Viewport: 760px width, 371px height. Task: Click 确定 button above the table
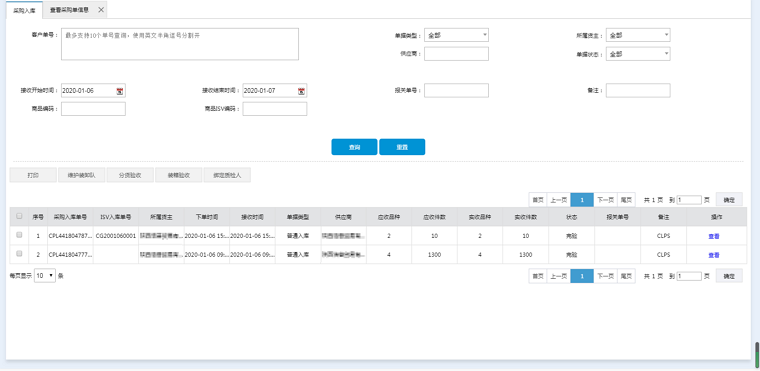[x=729, y=200]
